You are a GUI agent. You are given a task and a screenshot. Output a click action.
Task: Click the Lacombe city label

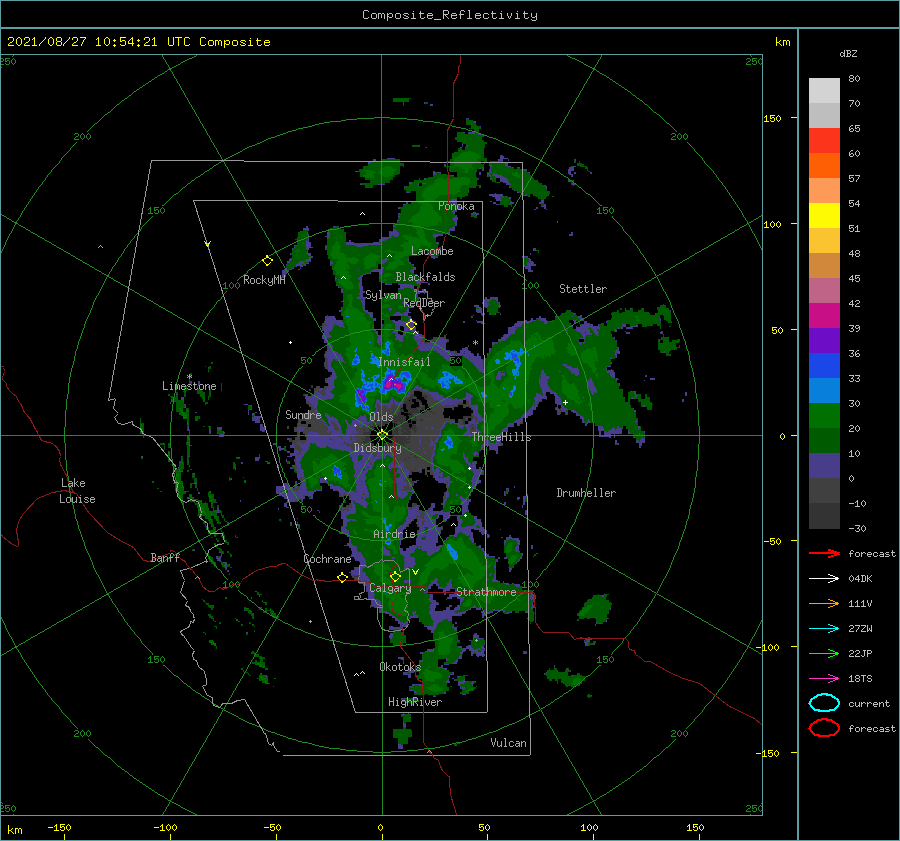coord(432,251)
